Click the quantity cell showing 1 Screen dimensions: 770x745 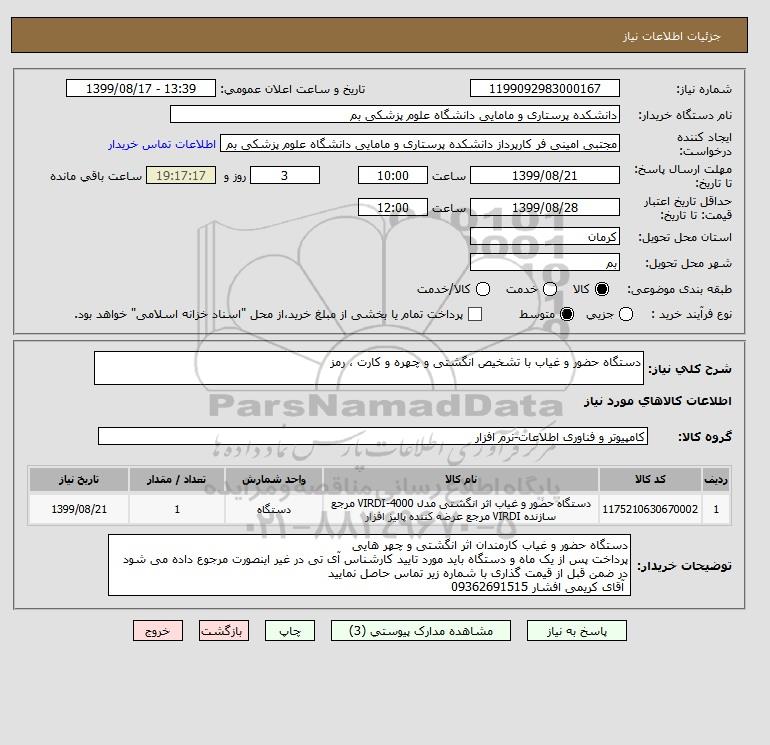coord(177,509)
